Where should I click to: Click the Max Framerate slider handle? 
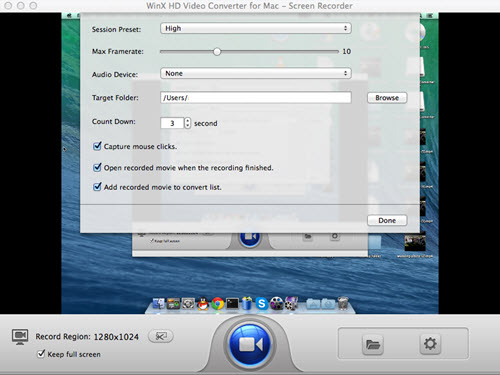(x=217, y=51)
